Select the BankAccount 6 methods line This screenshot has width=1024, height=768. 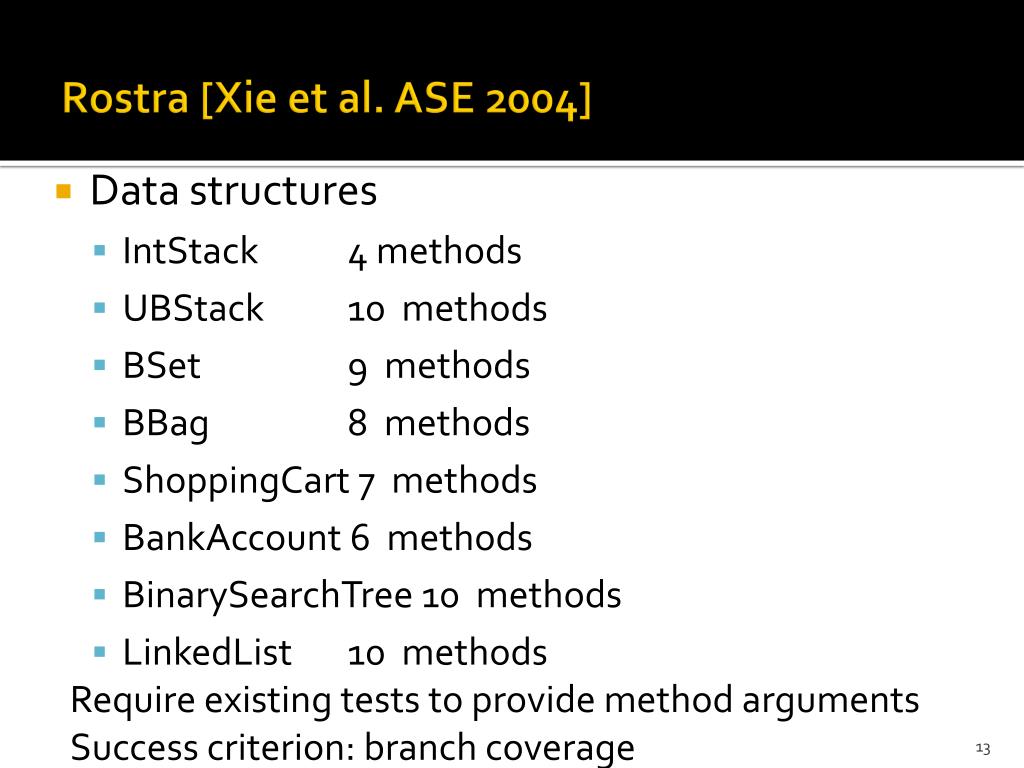327,538
